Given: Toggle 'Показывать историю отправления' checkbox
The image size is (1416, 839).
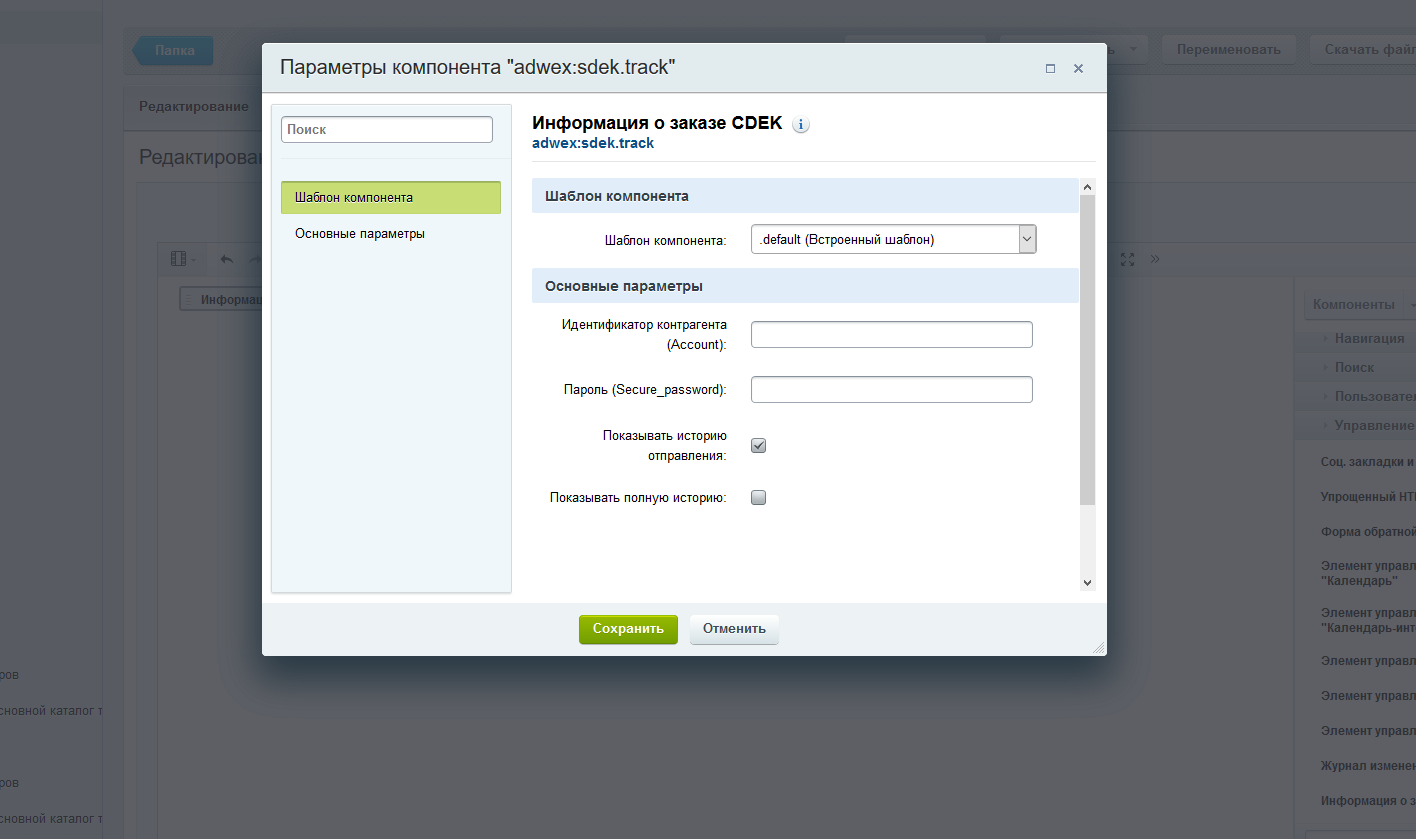Looking at the screenshot, I should (x=758, y=446).
